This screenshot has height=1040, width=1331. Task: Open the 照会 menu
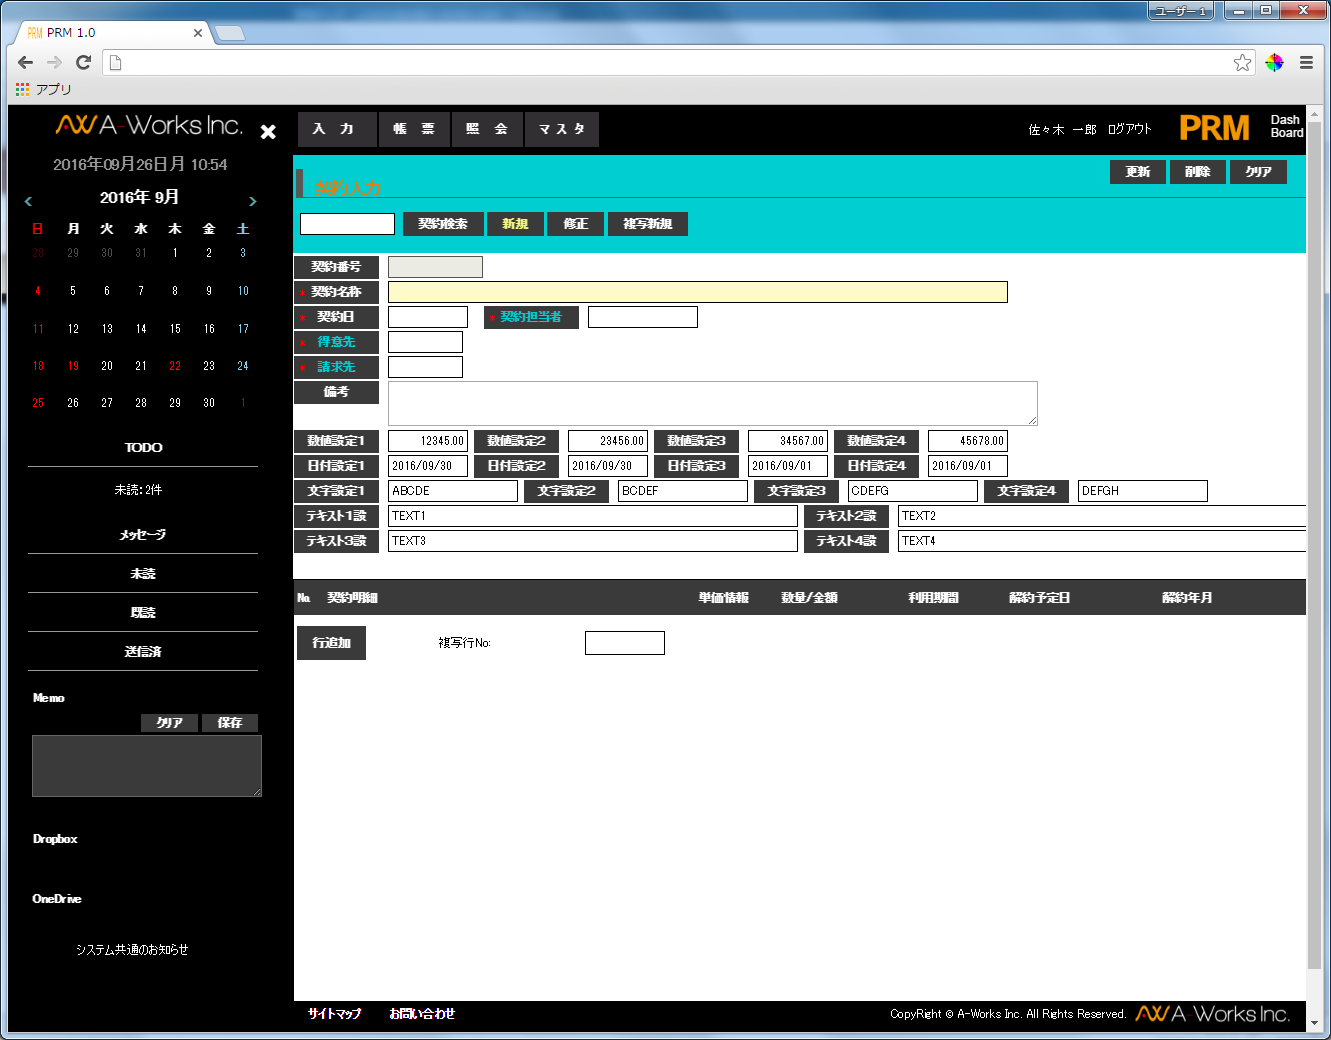[487, 129]
